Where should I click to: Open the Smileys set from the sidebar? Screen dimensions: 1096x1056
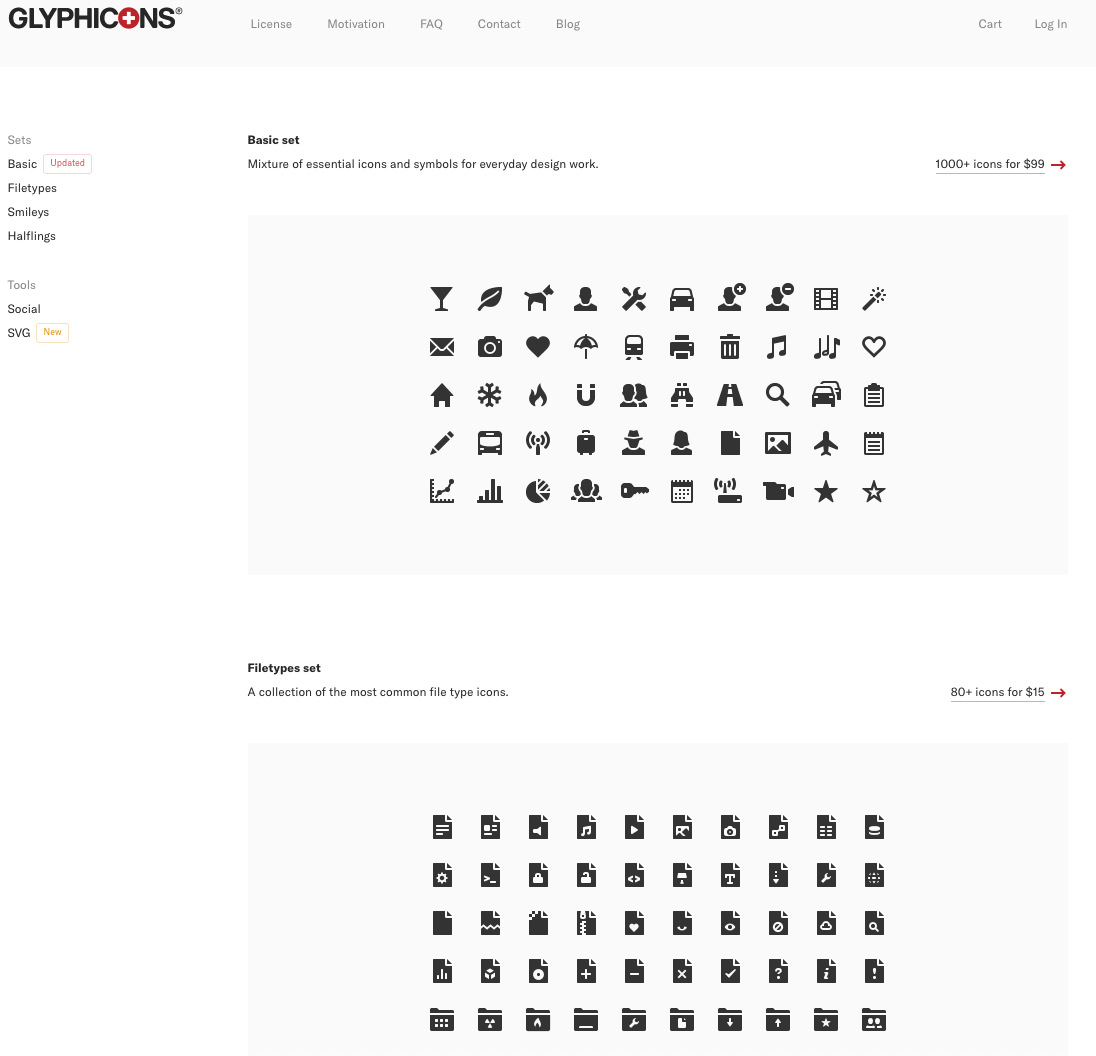pyautogui.click(x=28, y=212)
